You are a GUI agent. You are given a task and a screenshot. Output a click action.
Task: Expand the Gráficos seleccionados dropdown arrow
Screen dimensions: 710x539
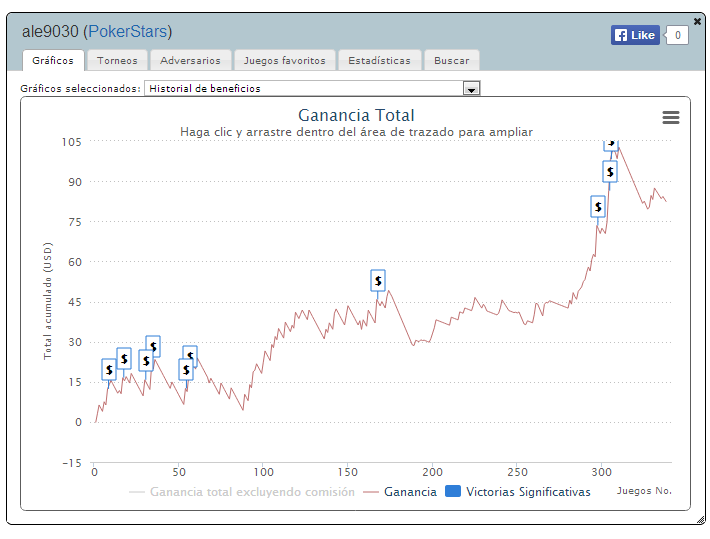(x=471, y=89)
